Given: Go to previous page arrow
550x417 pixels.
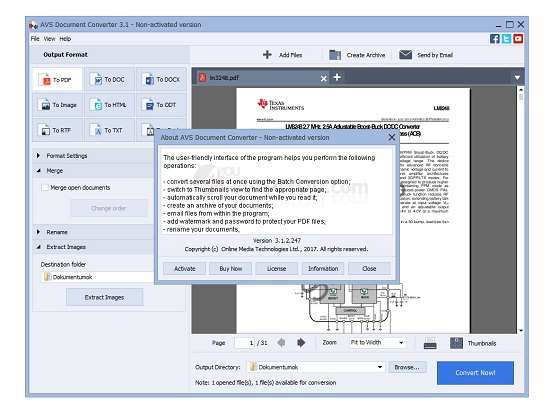Looking at the screenshot, I should coord(281,343).
